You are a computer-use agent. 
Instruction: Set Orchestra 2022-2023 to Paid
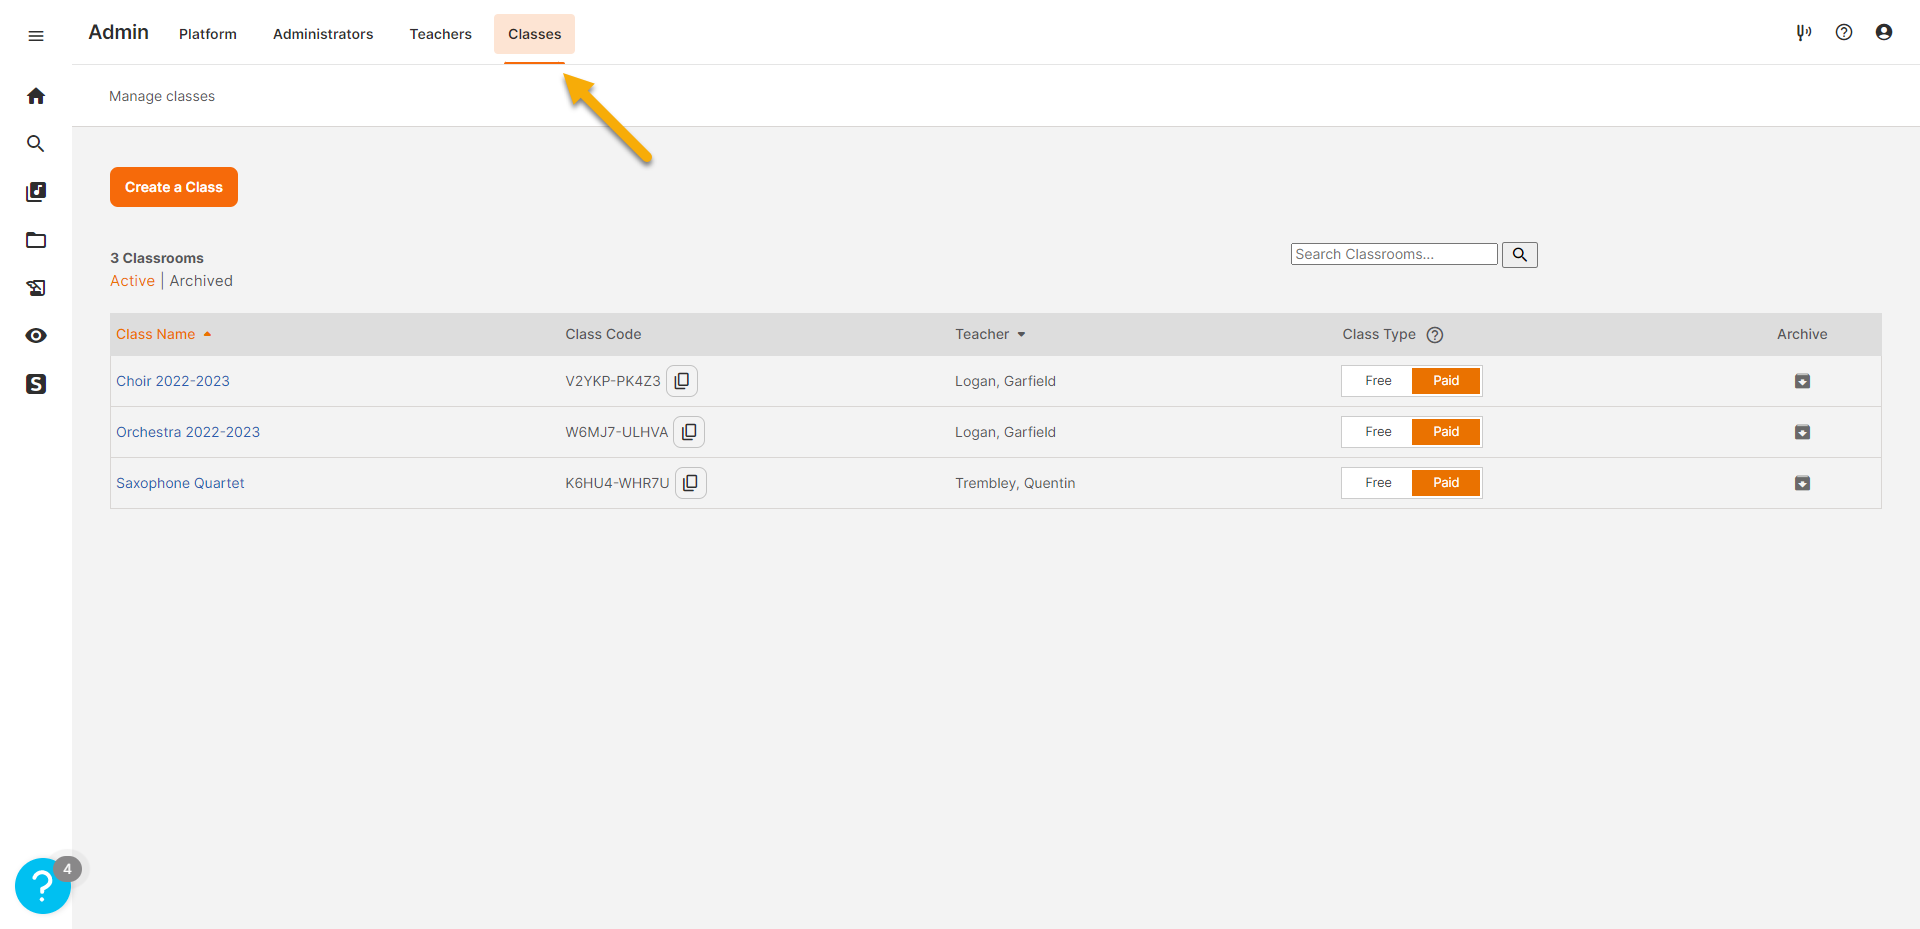[1446, 432]
